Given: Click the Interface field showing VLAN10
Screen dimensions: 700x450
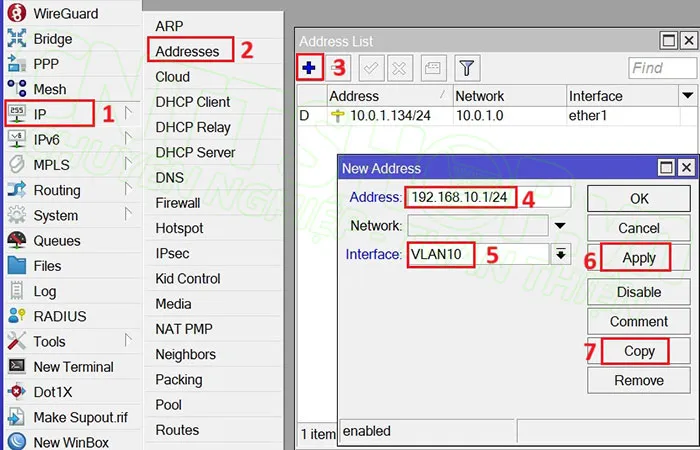Looking at the screenshot, I should (x=478, y=254).
